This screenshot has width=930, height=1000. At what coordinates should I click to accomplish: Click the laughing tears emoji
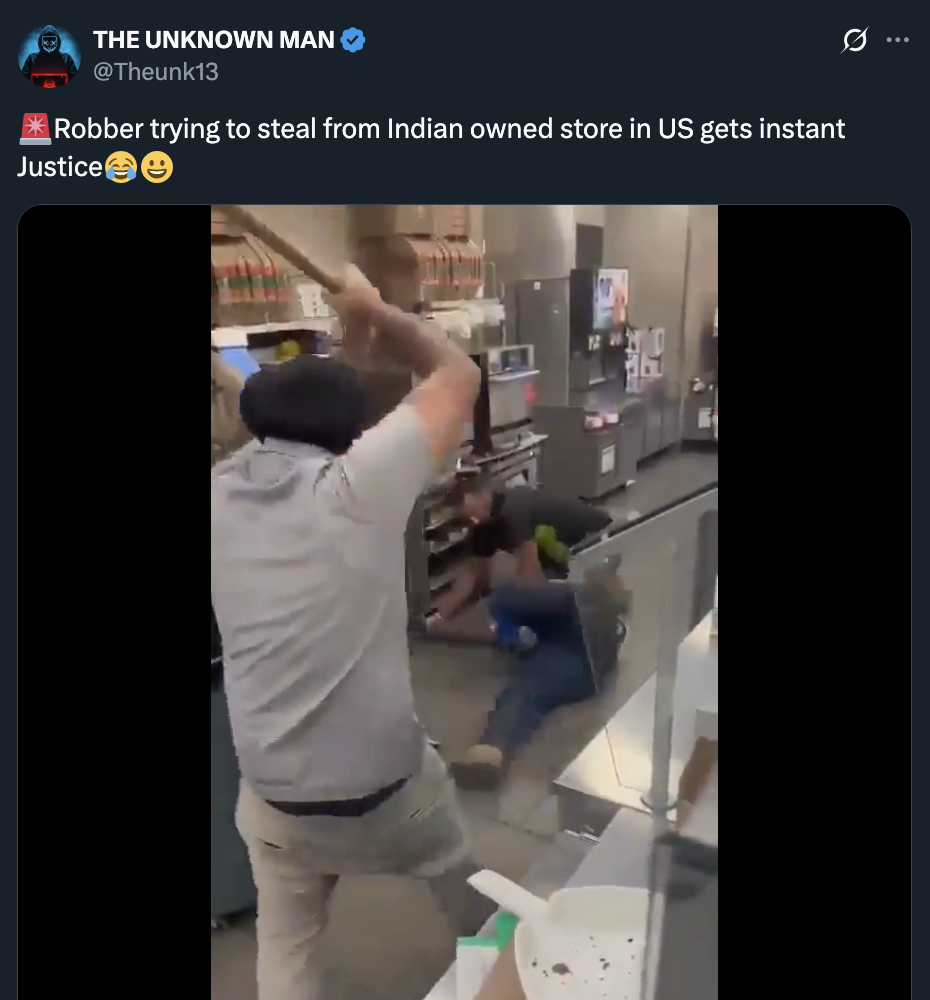click(121, 168)
